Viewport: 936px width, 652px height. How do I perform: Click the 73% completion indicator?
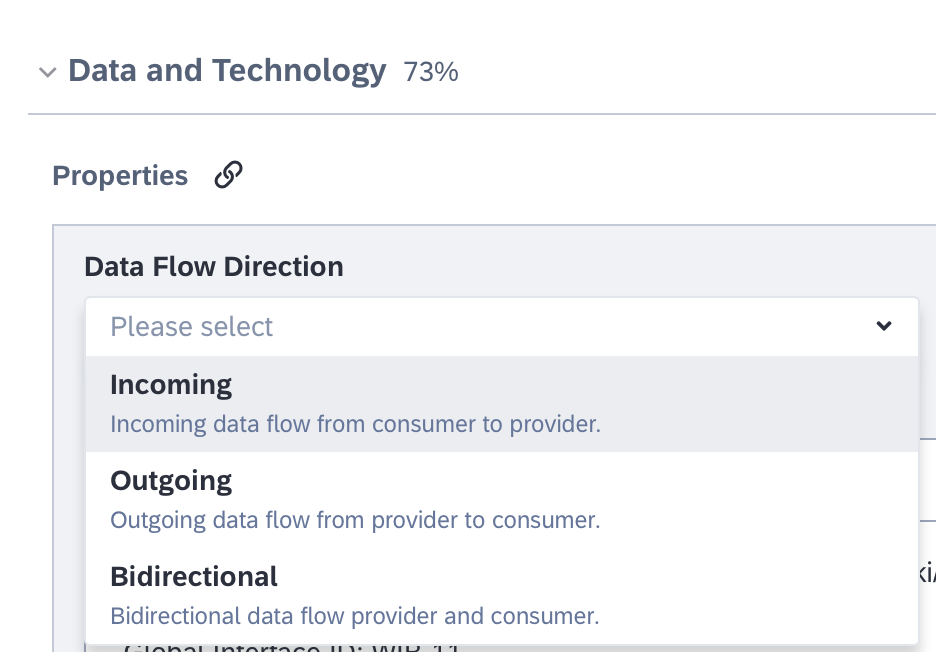[x=431, y=72]
